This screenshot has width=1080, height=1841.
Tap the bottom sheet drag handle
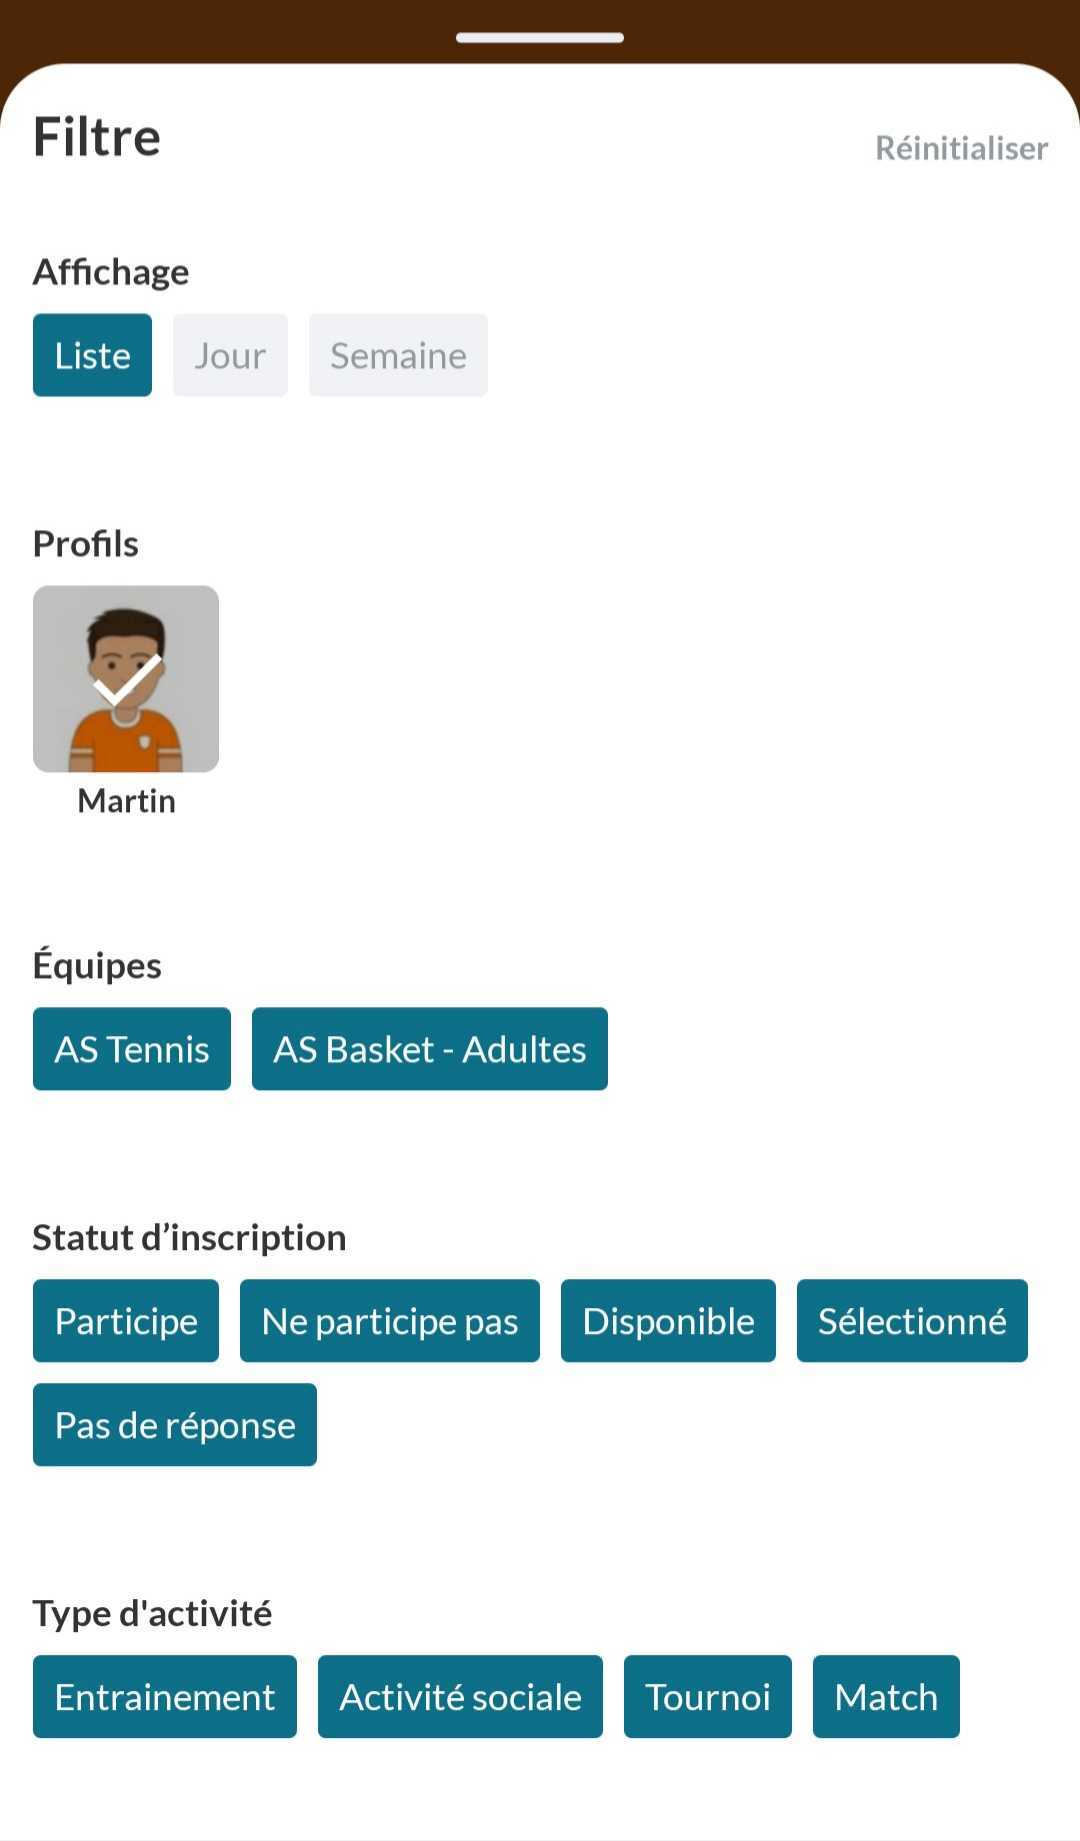540,38
